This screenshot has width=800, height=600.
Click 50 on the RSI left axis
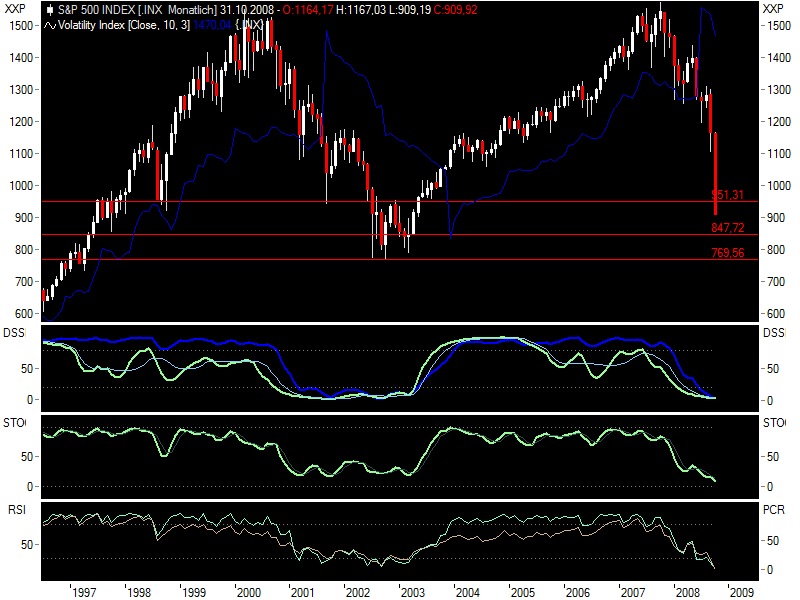pos(27,545)
